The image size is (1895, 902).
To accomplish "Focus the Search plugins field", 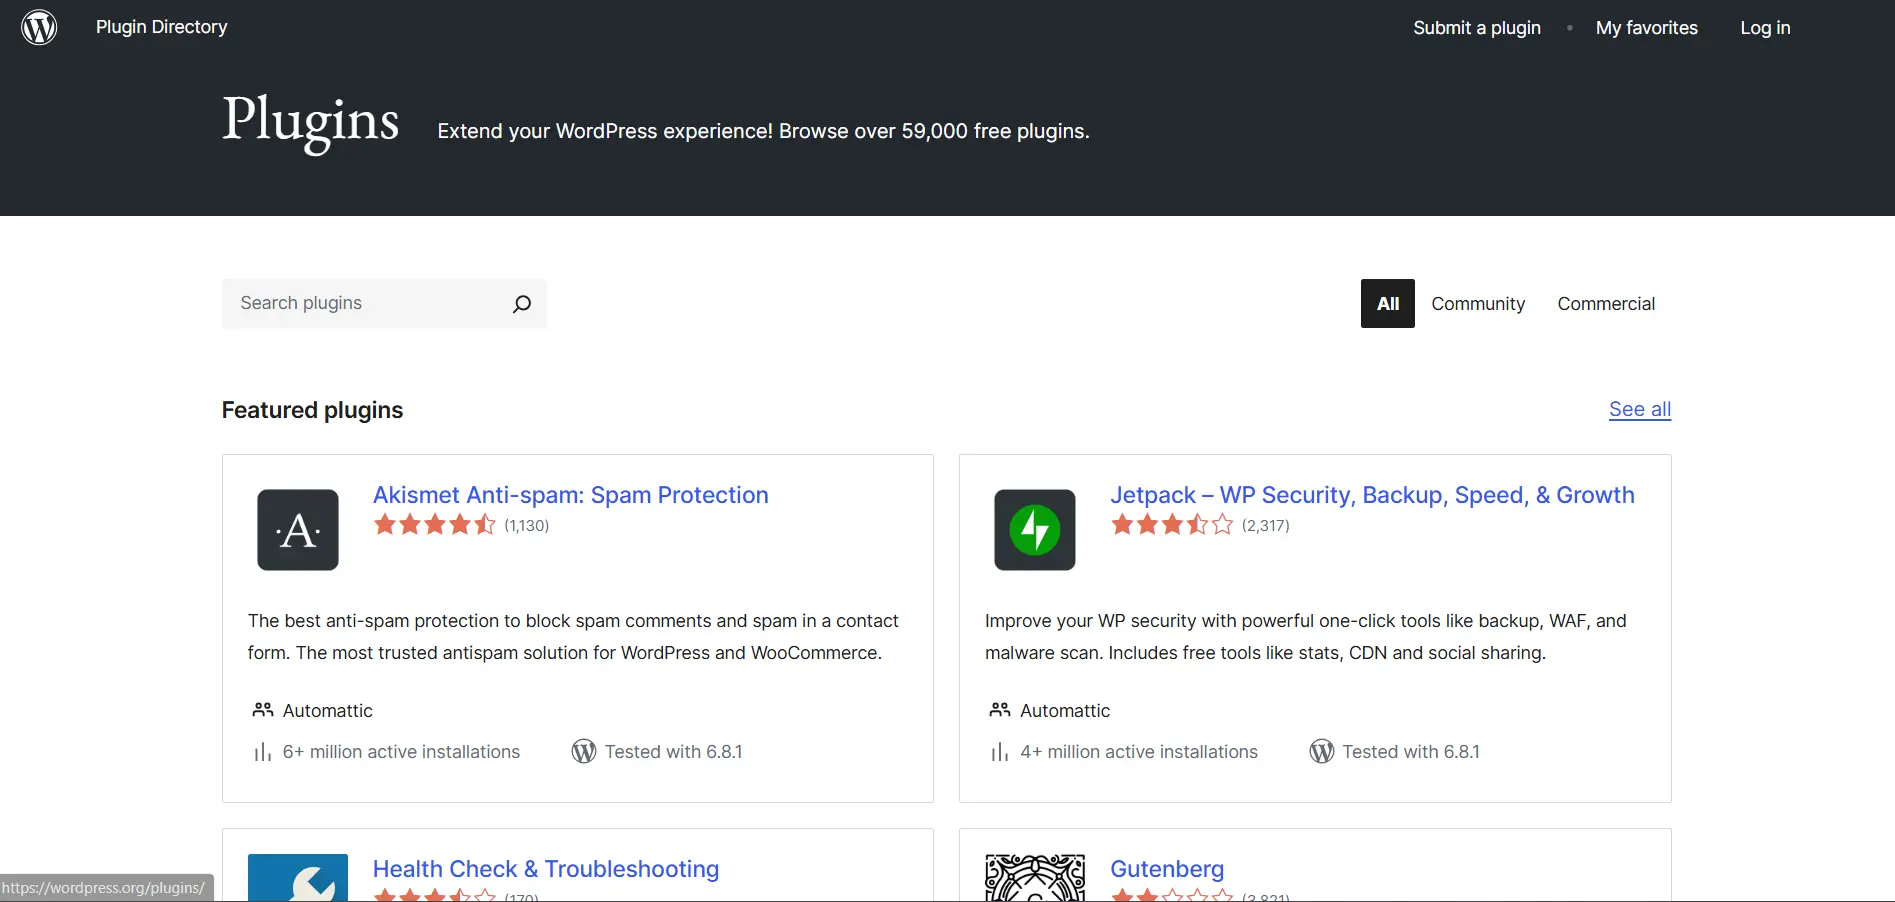I will click(x=385, y=304).
